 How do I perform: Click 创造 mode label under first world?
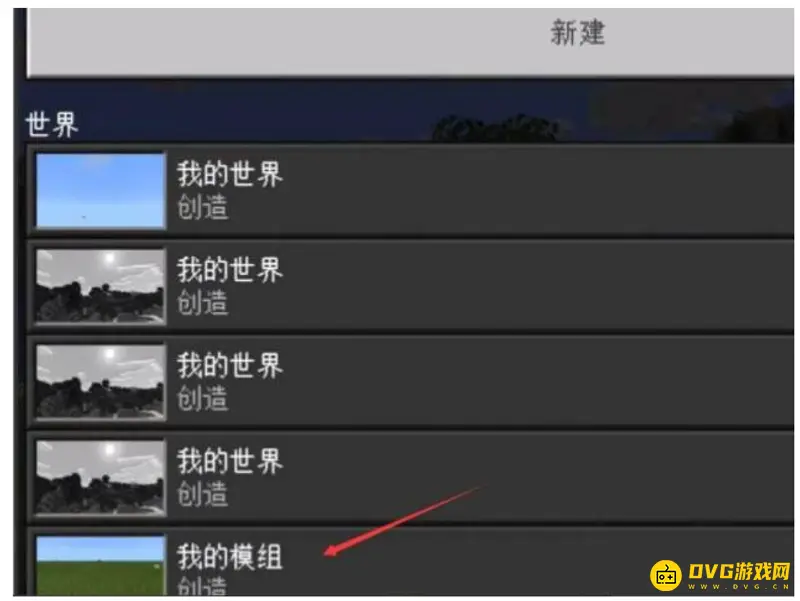pos(203,208)
